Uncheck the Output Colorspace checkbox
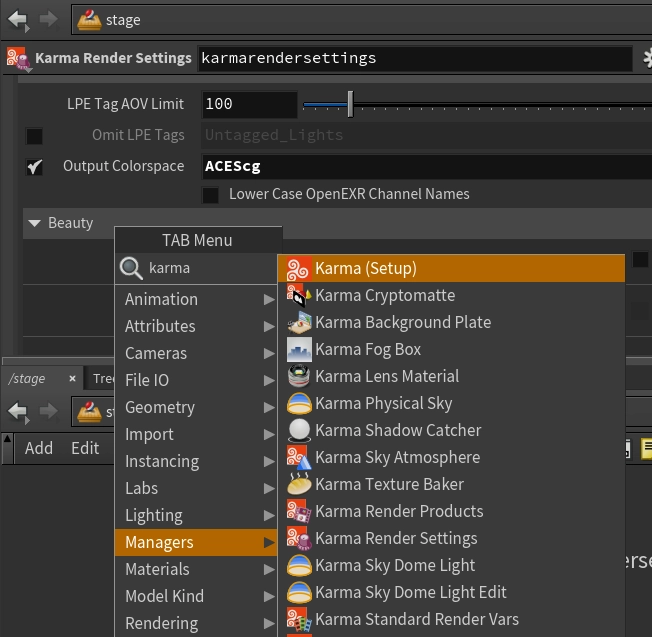Screen dimensions: 652x637 coord(34,167)
